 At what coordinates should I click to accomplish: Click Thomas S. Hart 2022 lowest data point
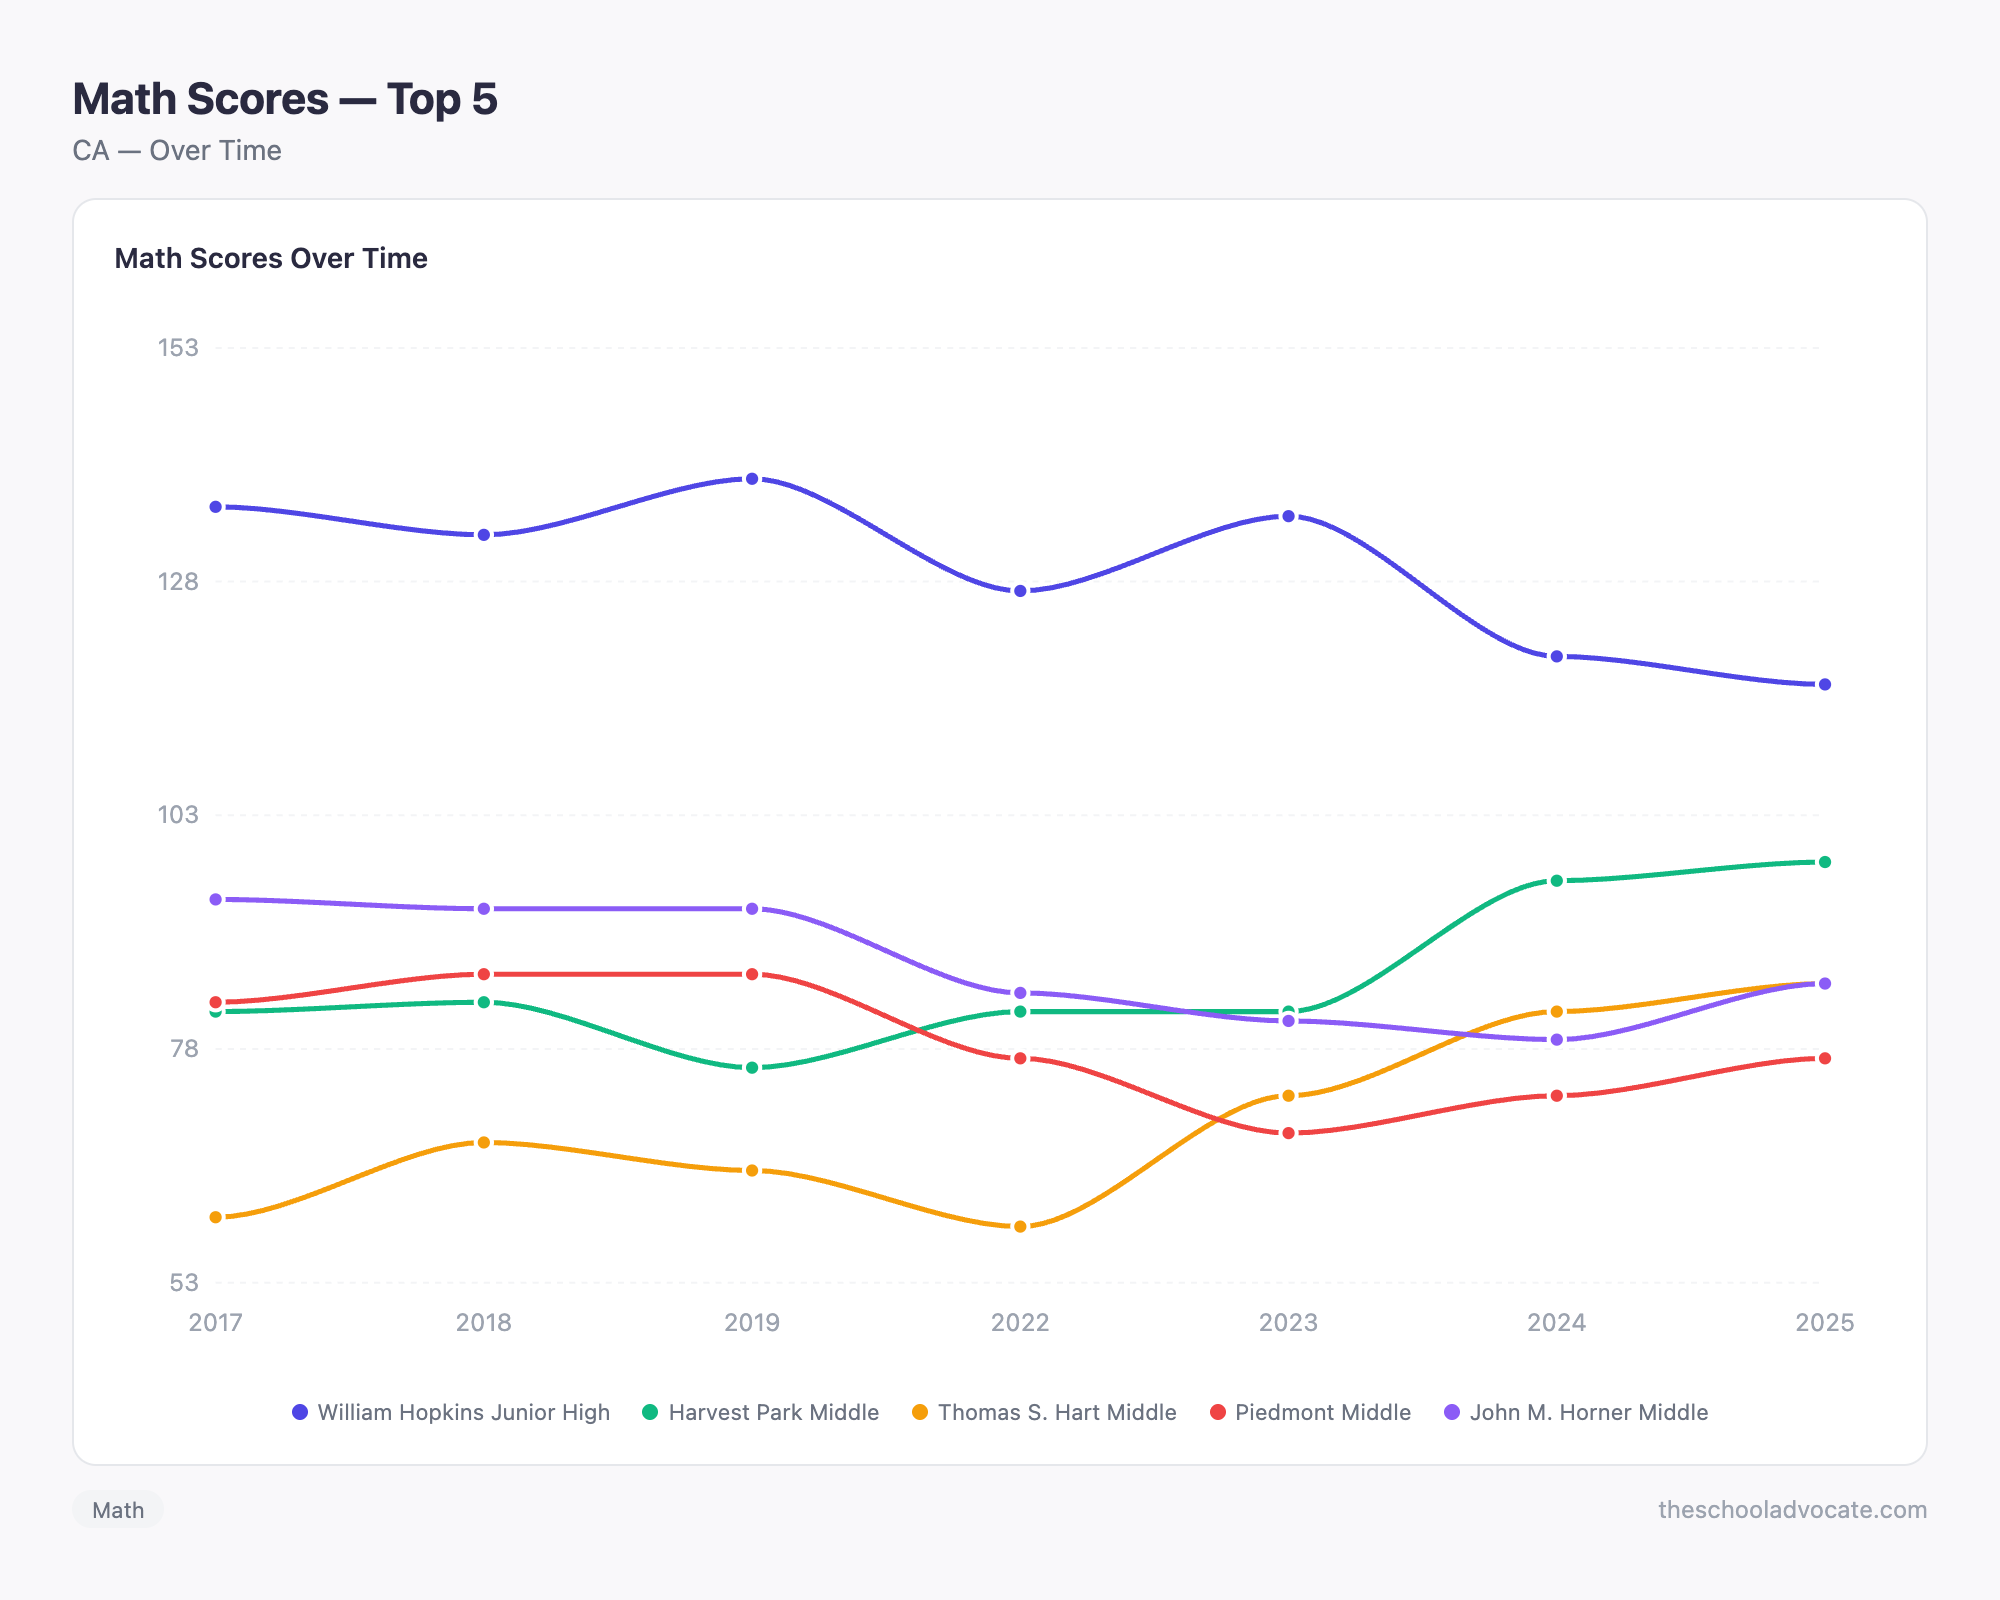(1020, 1227)
